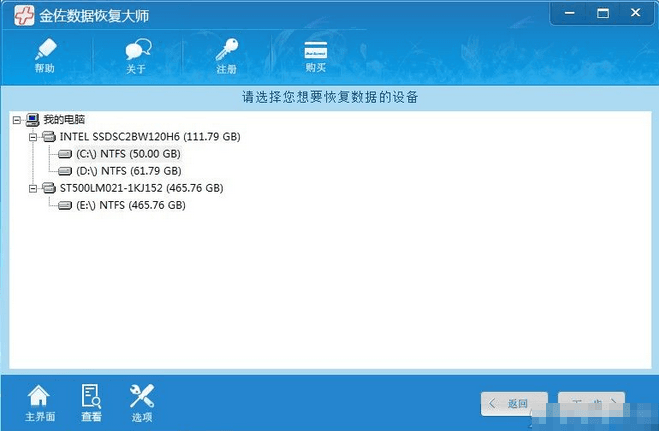Click the 我的电脑 computer icon
Image resolution: width=659 pixels, height=431 pixels.
click(x=32, y=120)
